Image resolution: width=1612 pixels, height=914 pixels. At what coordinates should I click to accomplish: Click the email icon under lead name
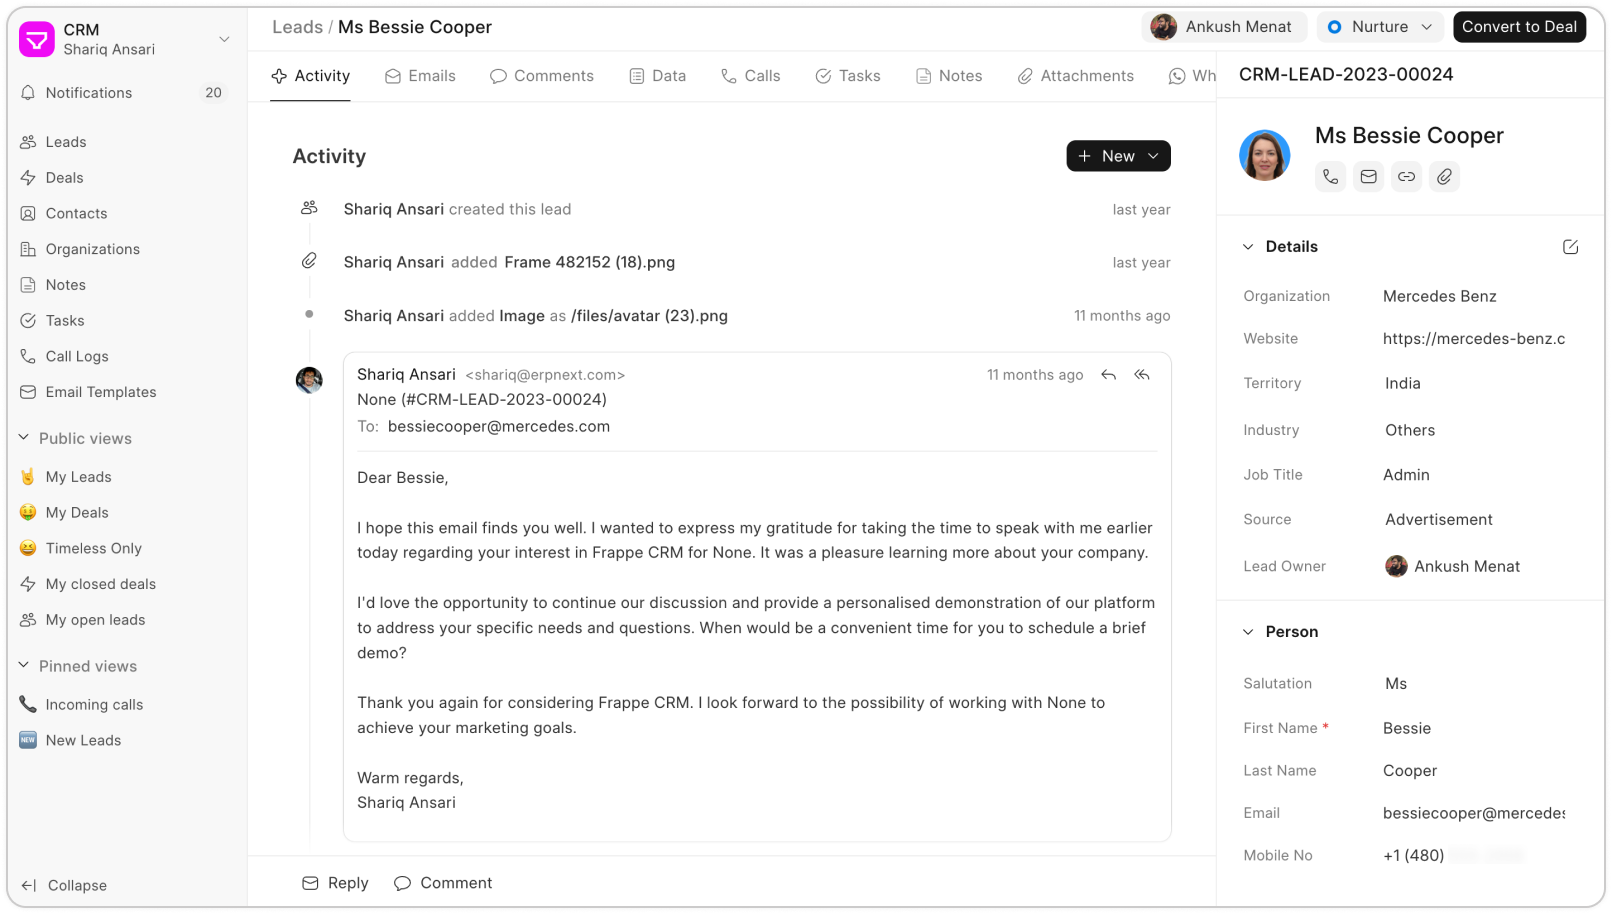coord(1368,177)
